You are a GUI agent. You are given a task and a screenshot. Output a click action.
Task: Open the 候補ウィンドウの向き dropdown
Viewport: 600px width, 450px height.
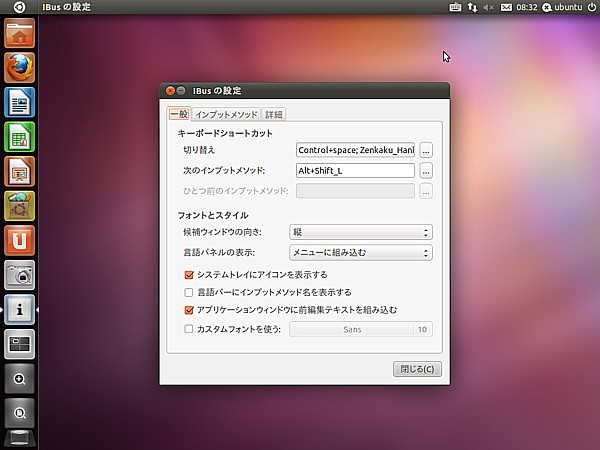click(361, 232)
